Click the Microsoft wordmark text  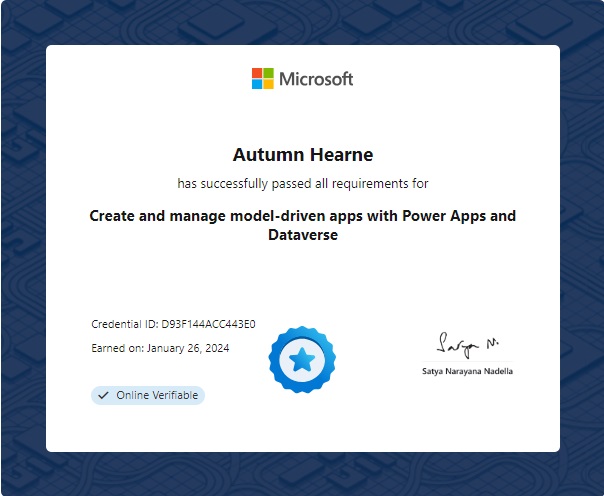pyautogui.click(x=316, y=79)
